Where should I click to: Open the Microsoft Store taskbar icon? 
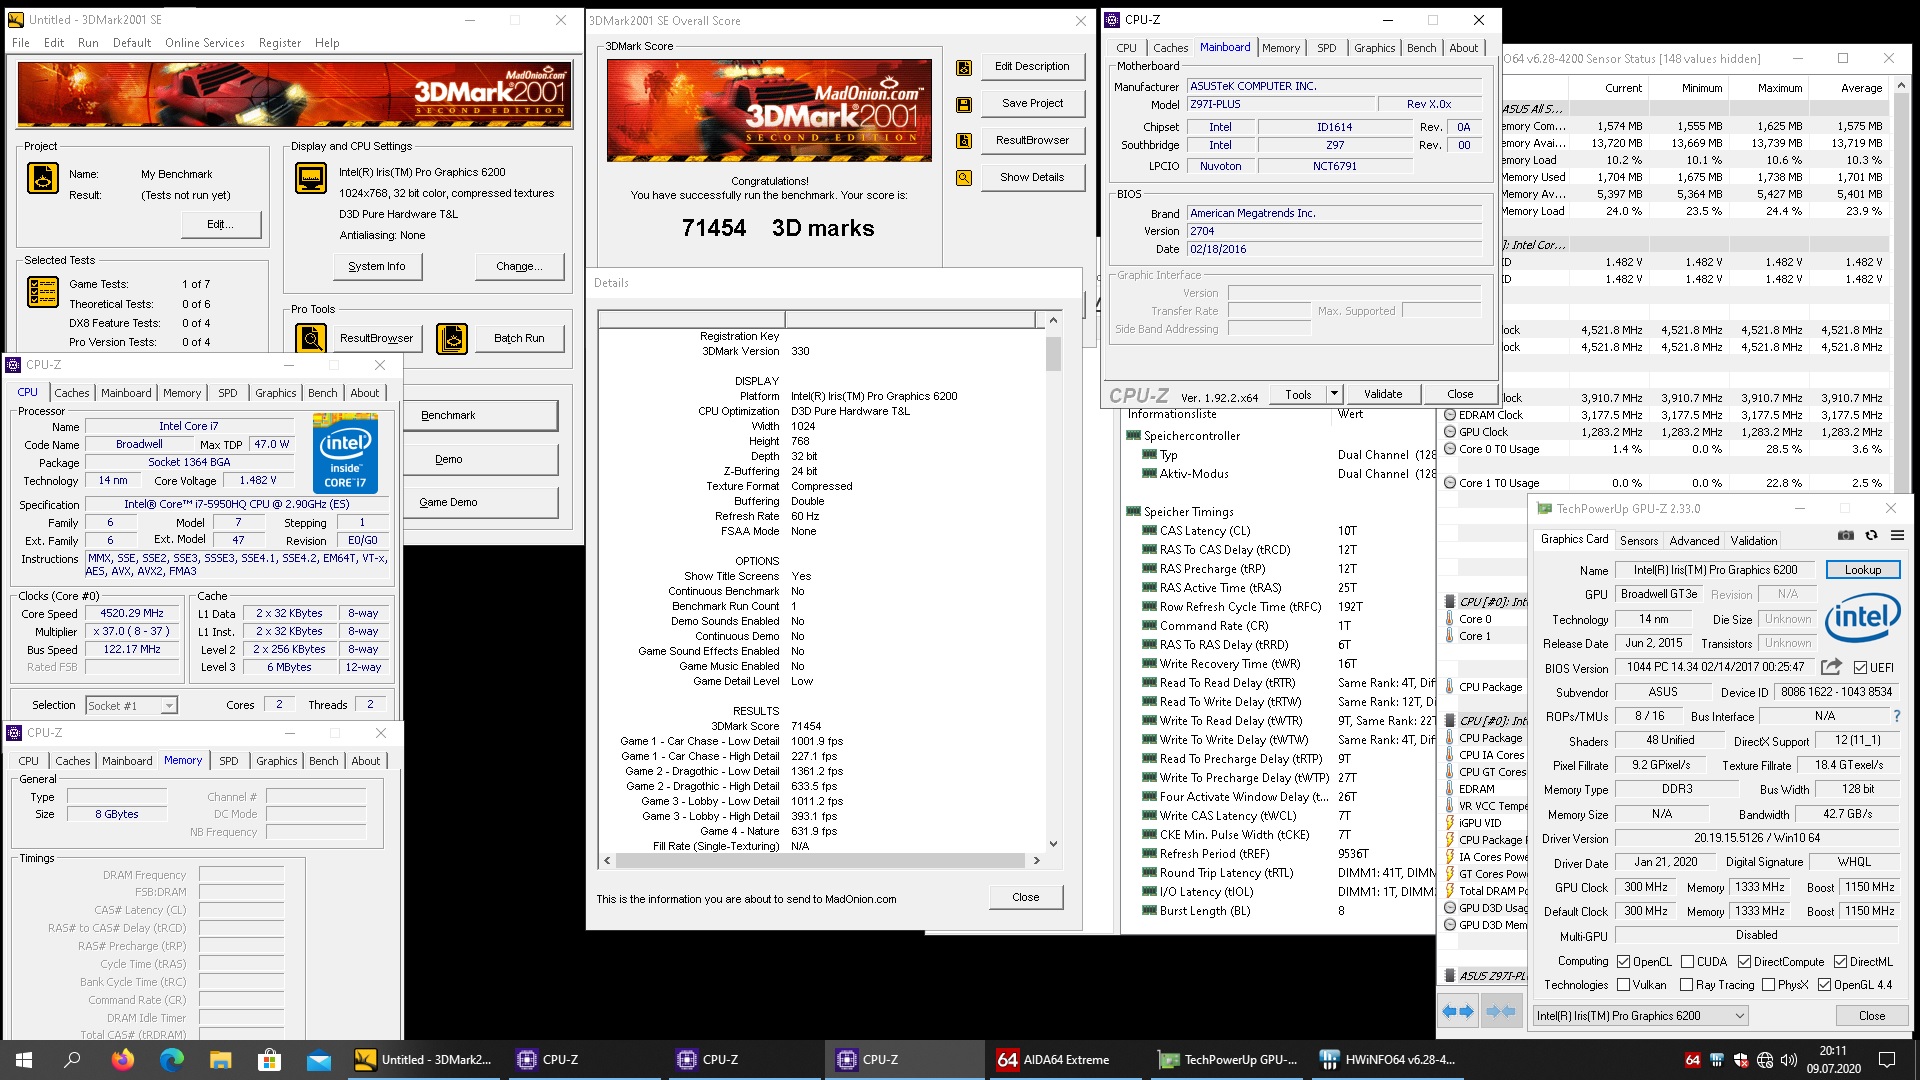[x=269, y=1059]
